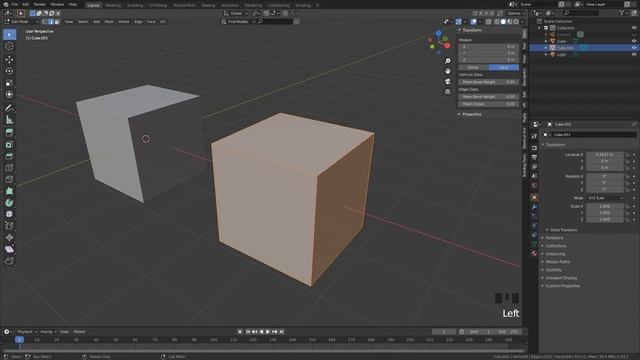Open the Render menu
This screenshot has height=360, width=640.
pyautogui.click(x=40, y=4)
